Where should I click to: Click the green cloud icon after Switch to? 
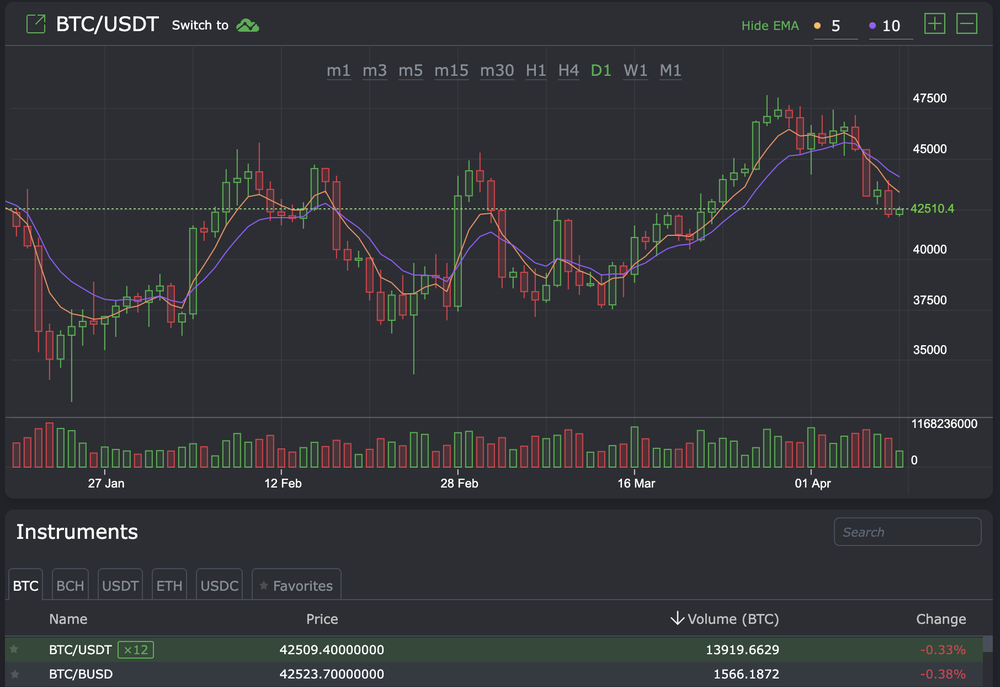247,26
